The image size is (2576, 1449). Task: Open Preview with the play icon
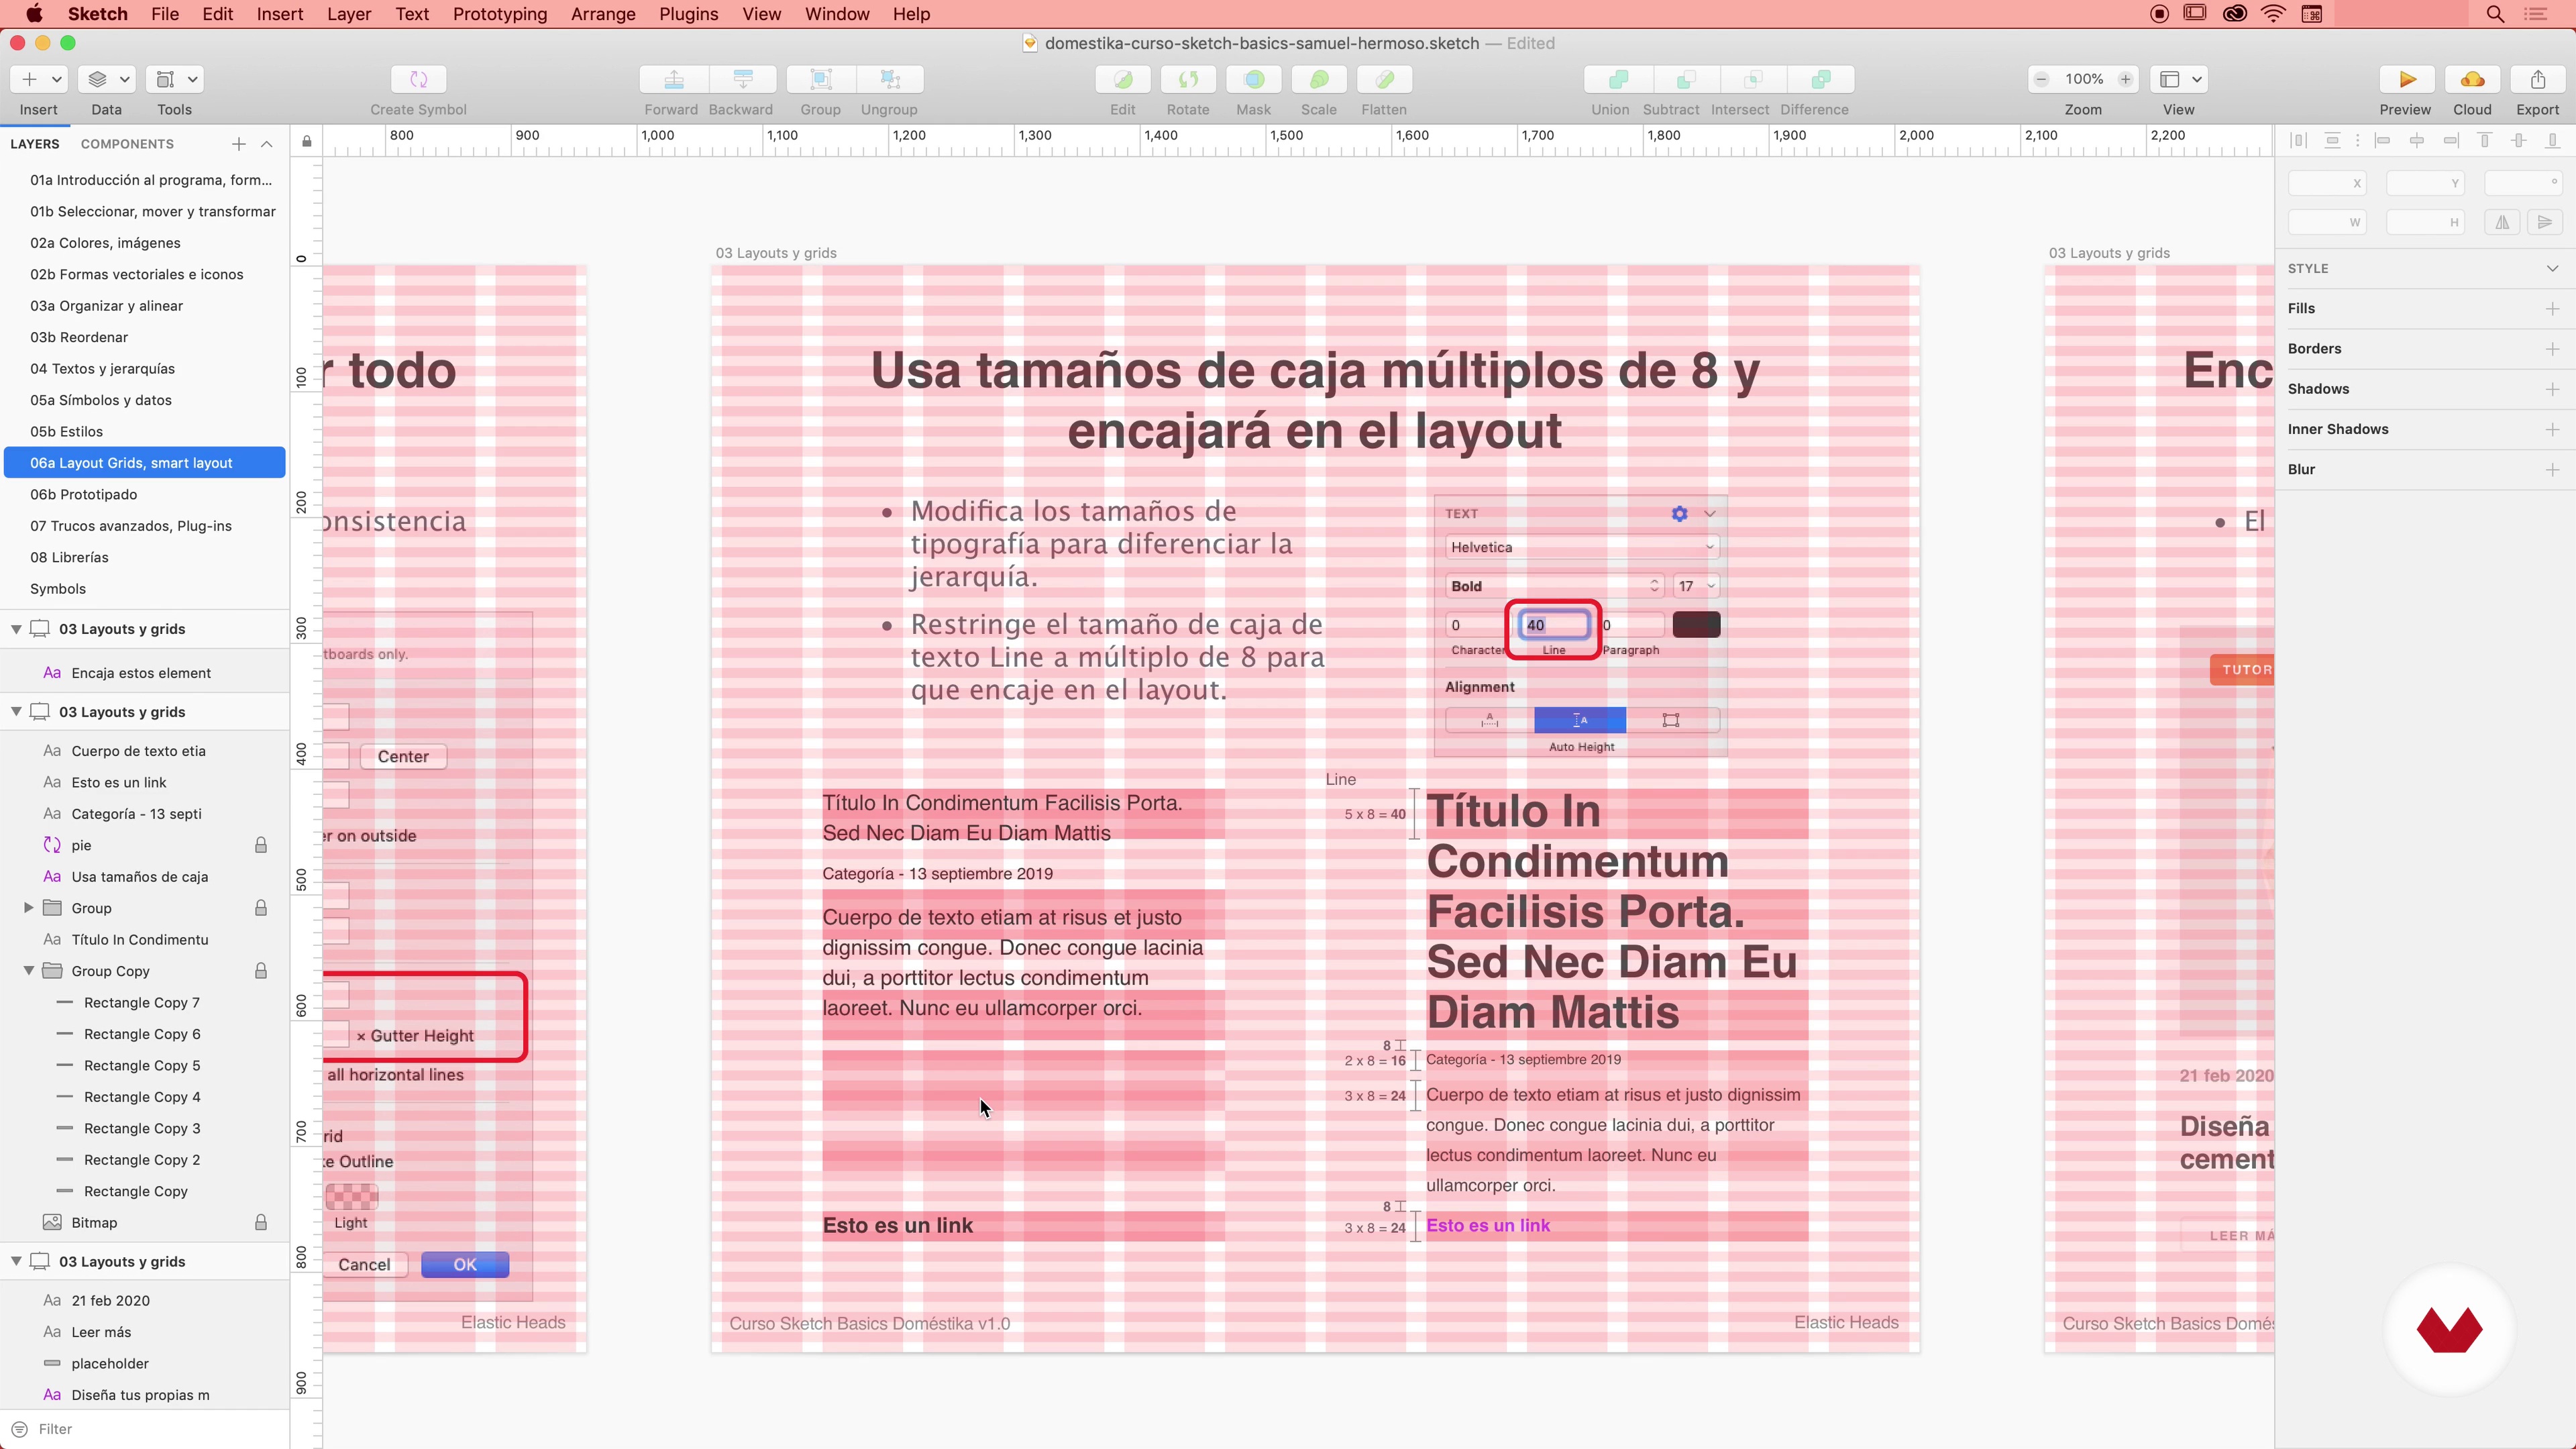point(2406,79)
